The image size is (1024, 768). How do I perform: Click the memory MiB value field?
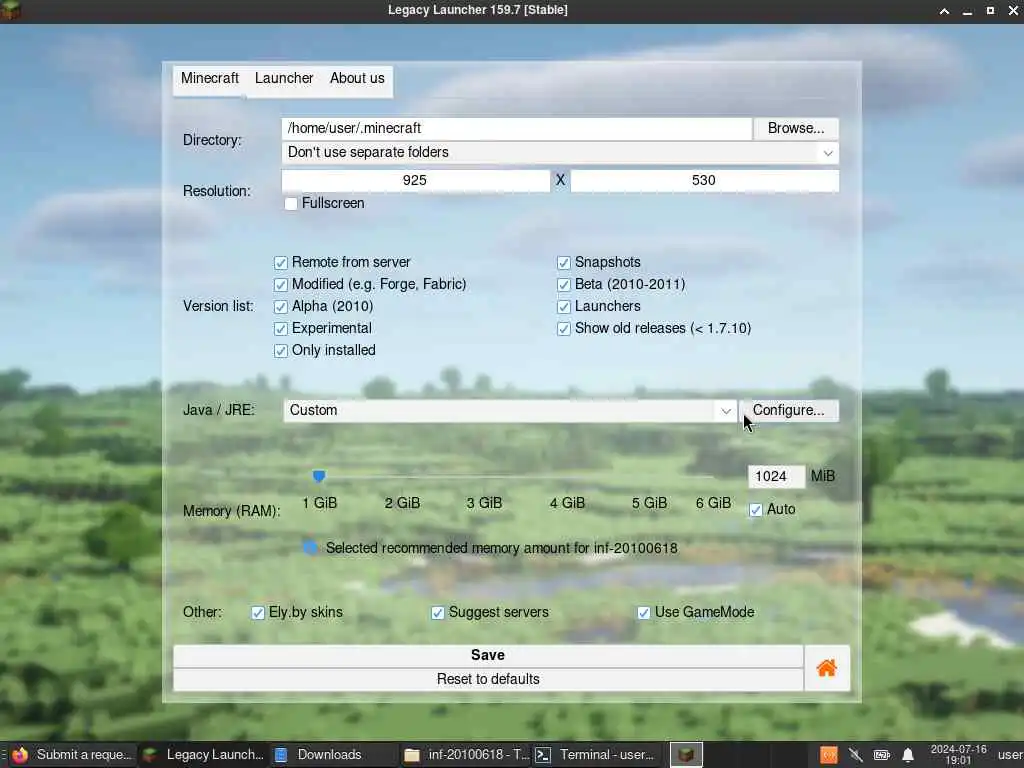(776, 477)
